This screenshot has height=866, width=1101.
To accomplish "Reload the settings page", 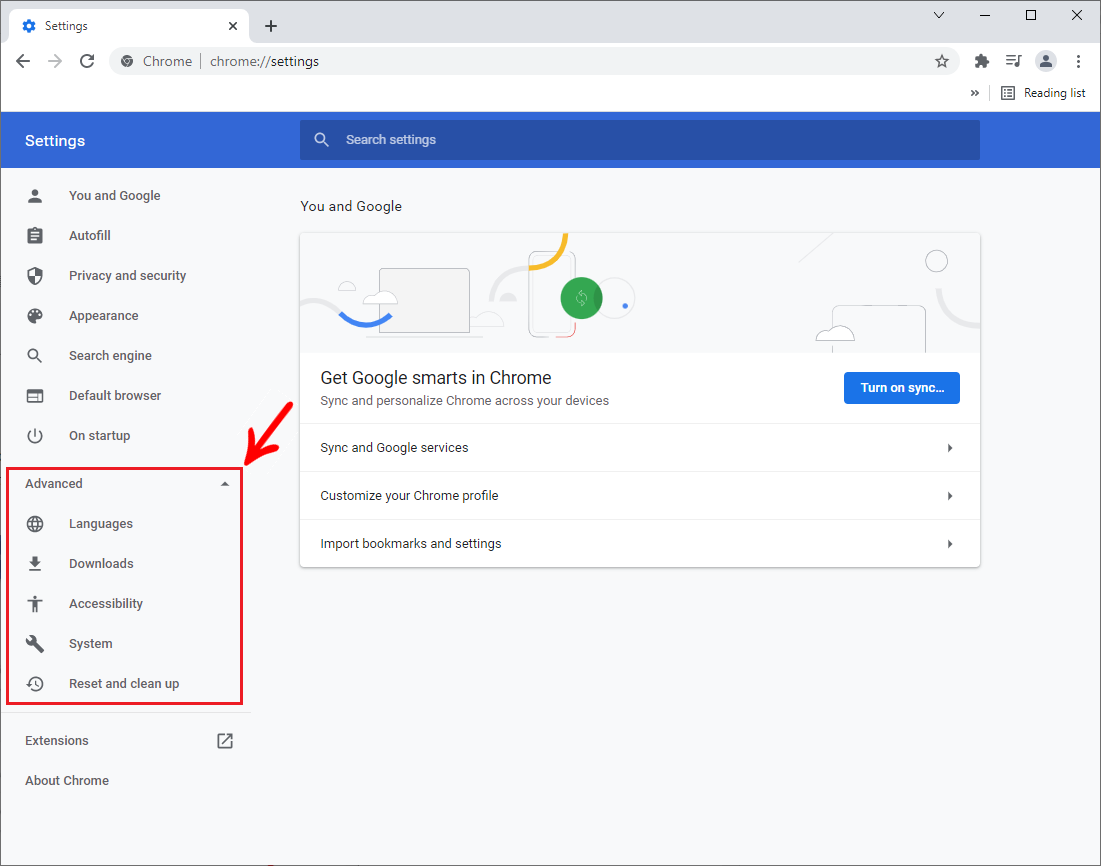I will (87, 61).
